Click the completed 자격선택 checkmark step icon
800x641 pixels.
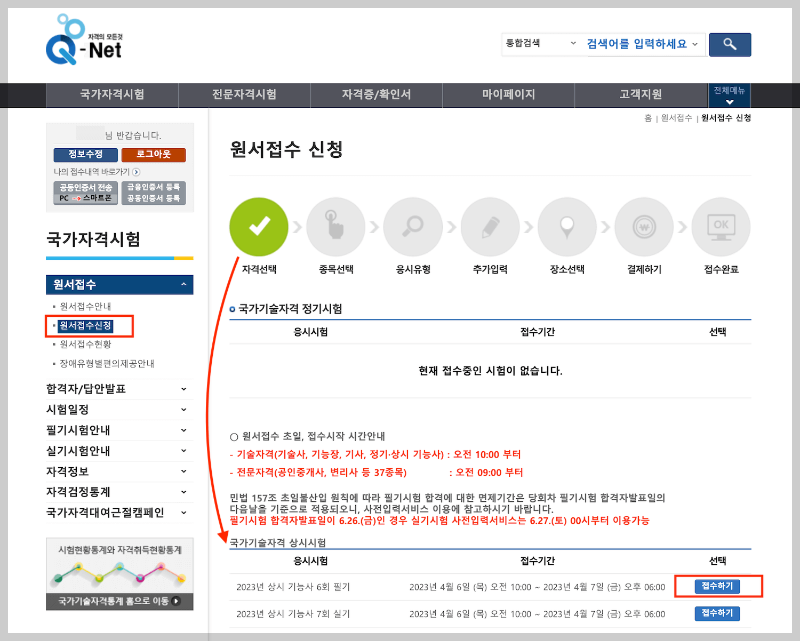pos(258,226)
